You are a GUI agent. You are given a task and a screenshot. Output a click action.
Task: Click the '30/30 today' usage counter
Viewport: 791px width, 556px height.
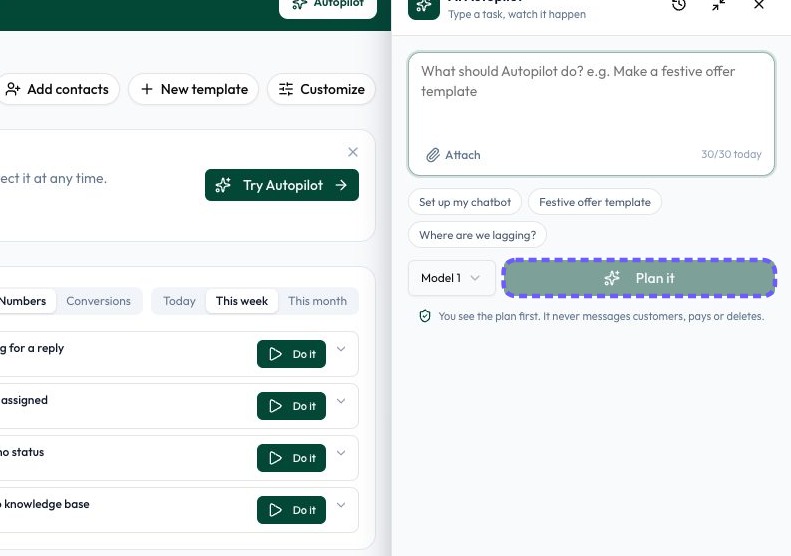(731, 154)
